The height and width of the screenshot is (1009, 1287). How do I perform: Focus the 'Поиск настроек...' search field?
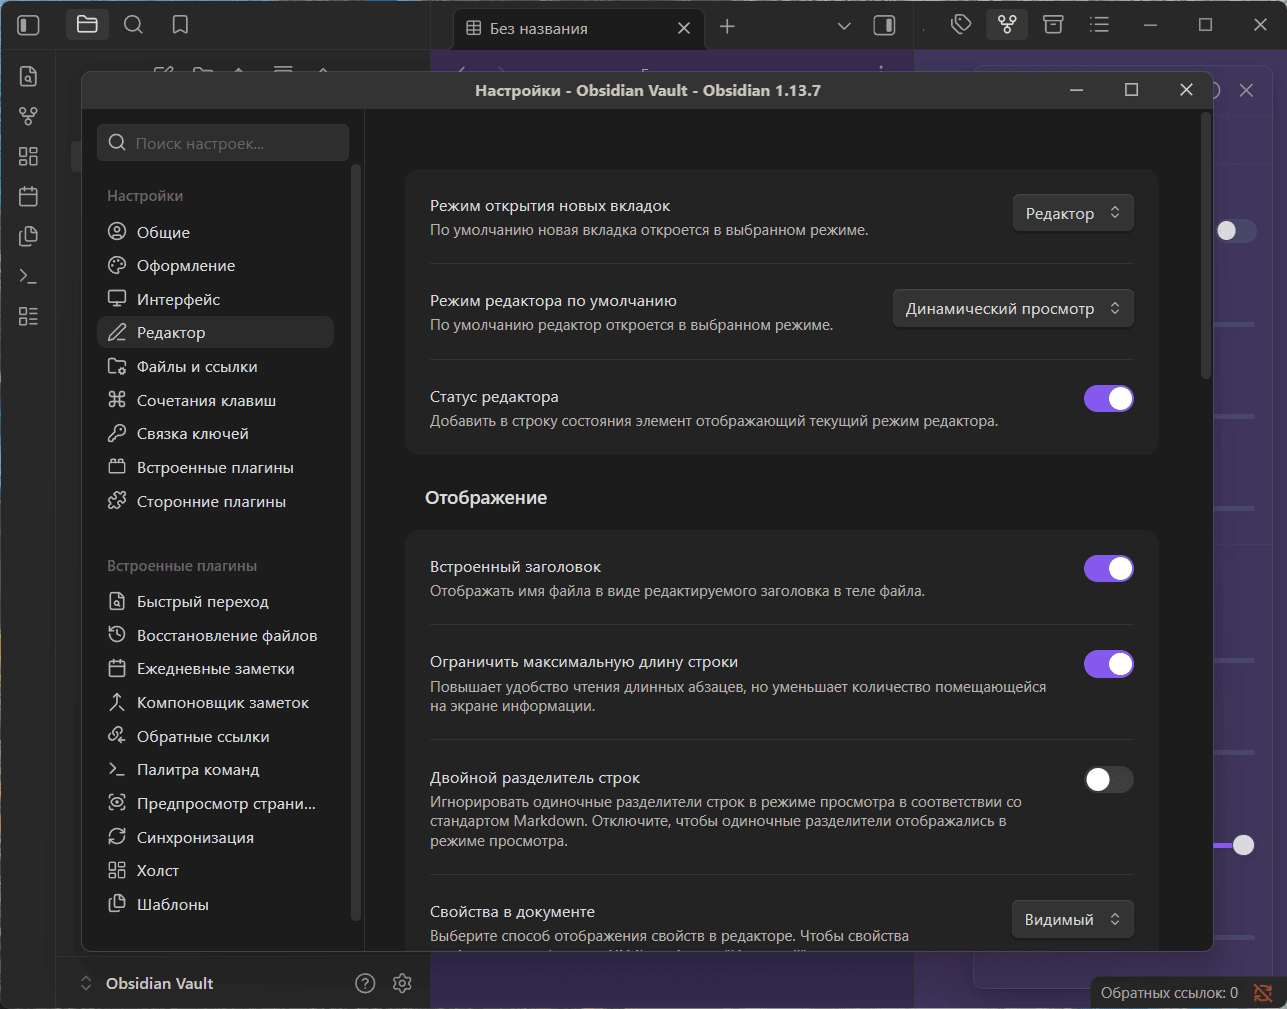(223, 143)
